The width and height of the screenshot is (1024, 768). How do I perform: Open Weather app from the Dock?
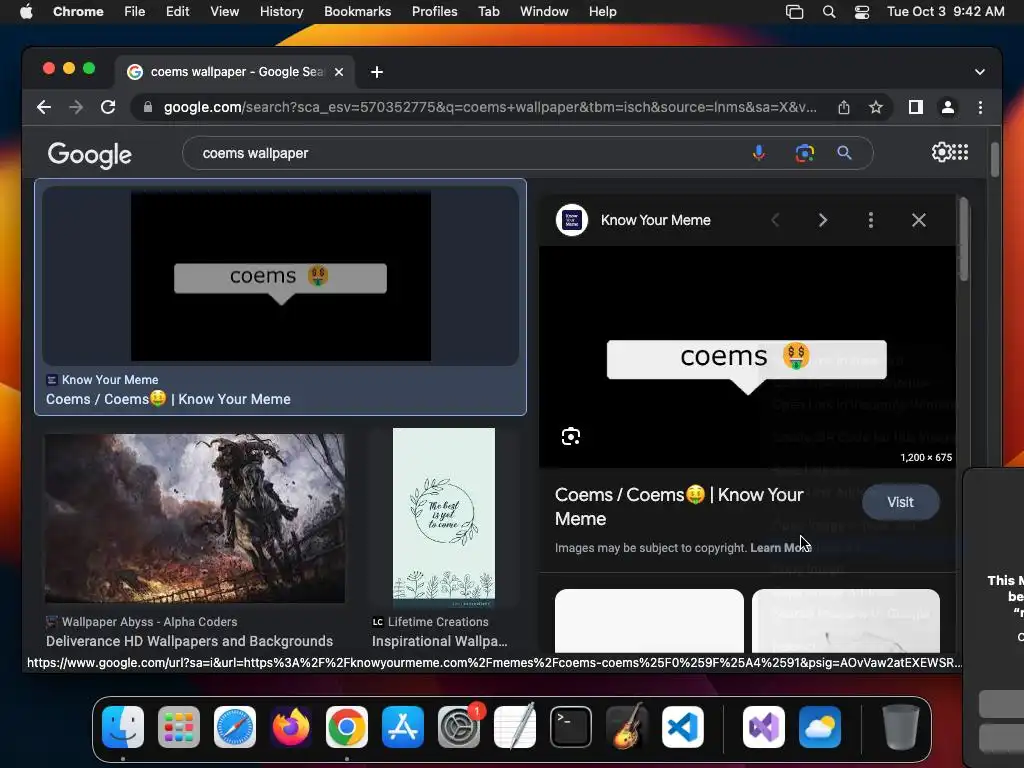click(820, 726)
